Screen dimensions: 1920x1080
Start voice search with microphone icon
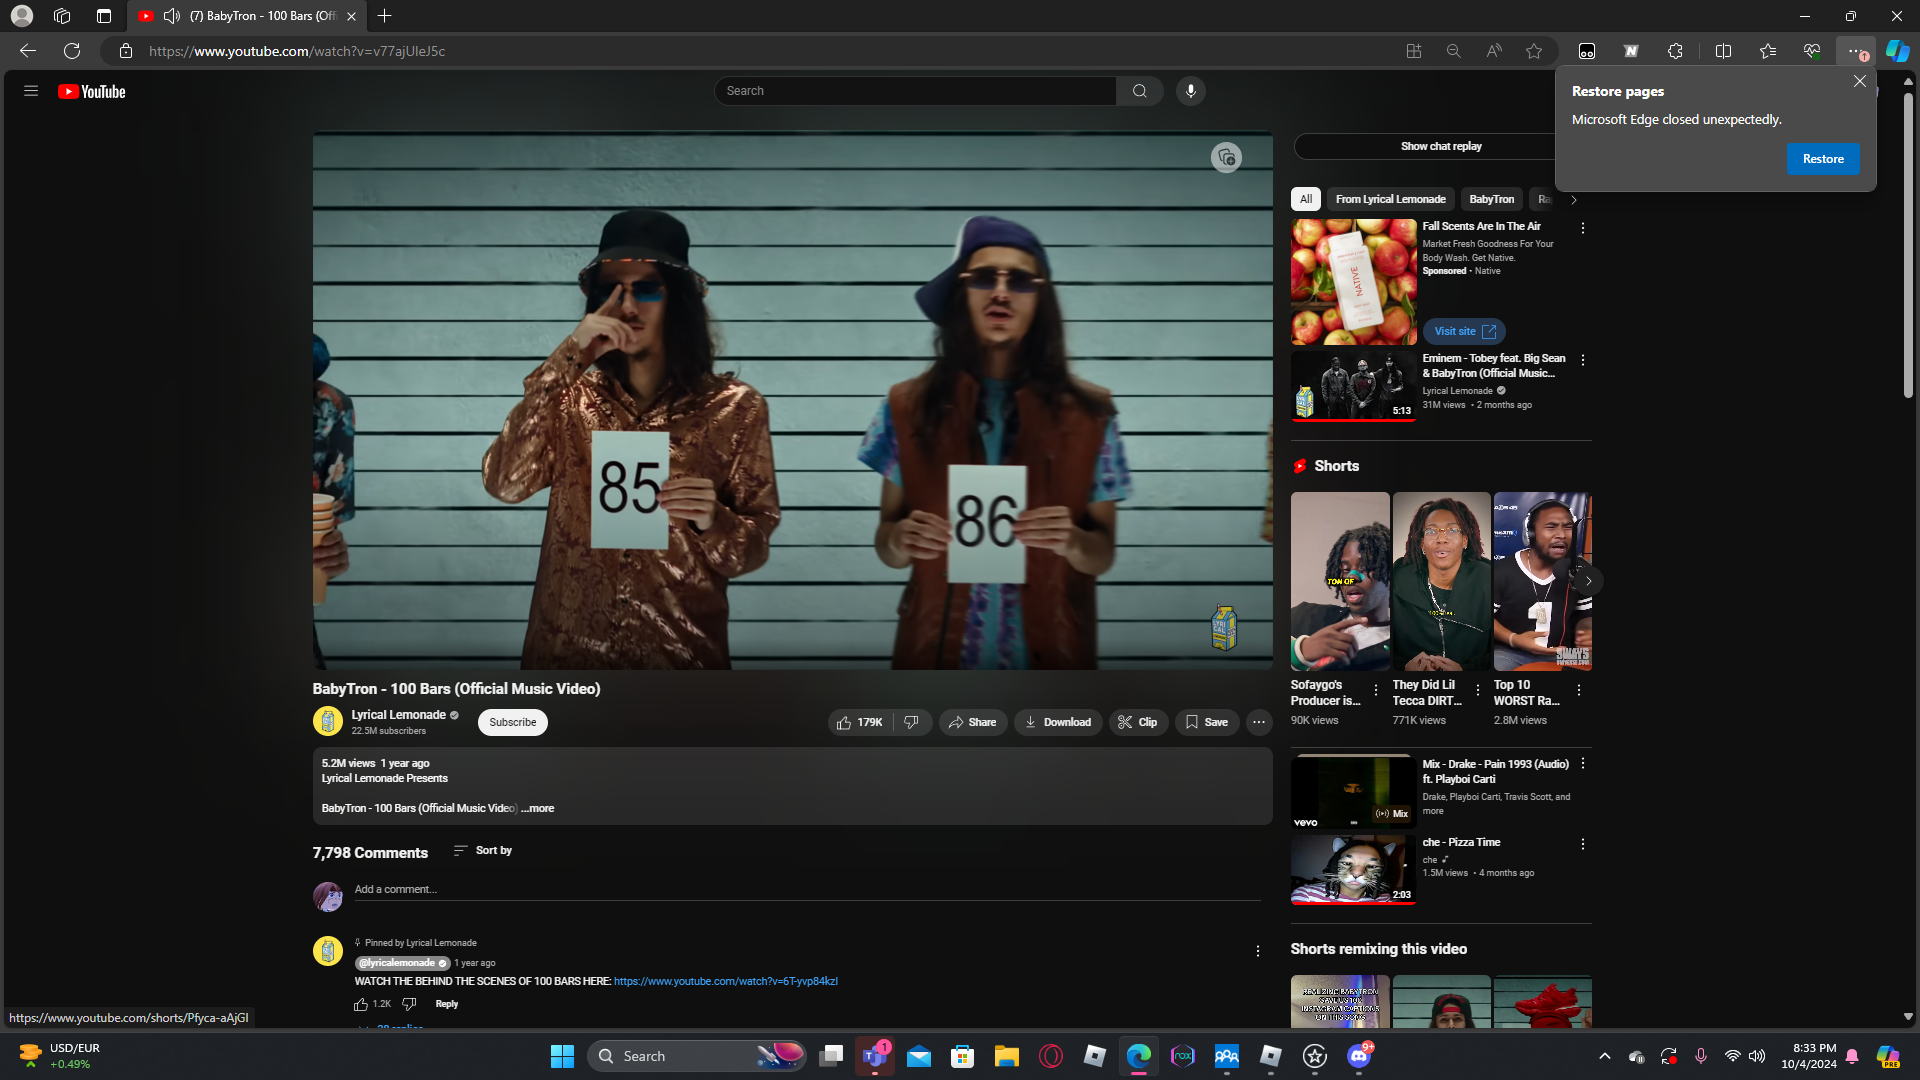(x=1190, y=91)
